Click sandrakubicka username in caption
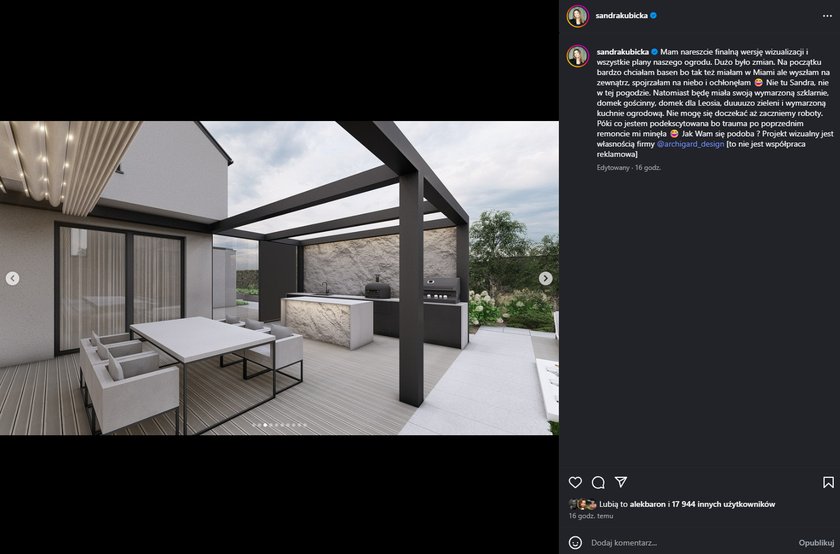This screenshot has width=840, height=554. point(622,52)
